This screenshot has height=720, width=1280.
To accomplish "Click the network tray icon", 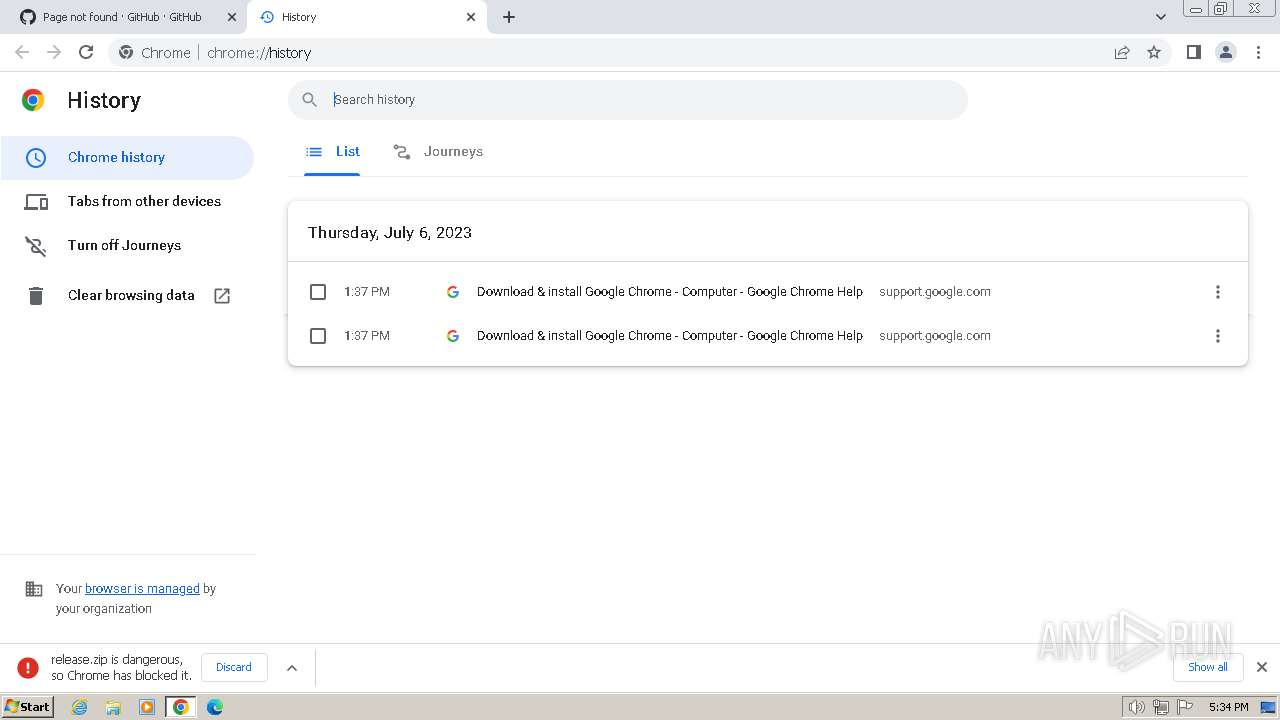I will point(1161,707).
